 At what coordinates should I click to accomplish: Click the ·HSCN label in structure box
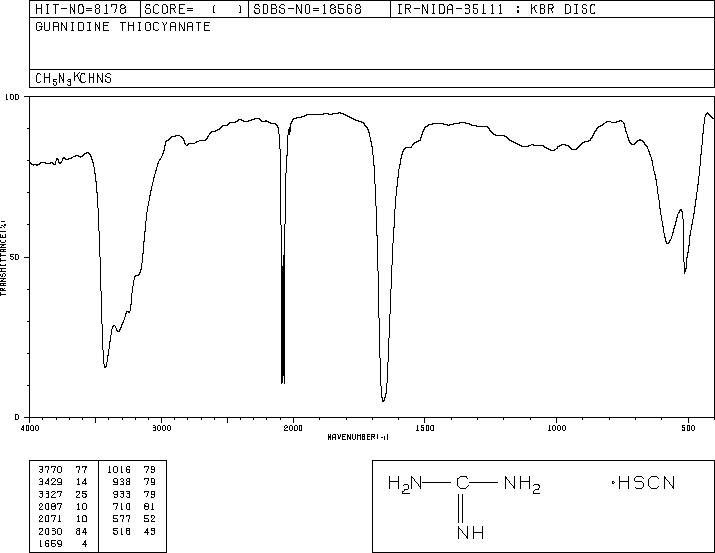pyautogui.click(x=643, y=483)
